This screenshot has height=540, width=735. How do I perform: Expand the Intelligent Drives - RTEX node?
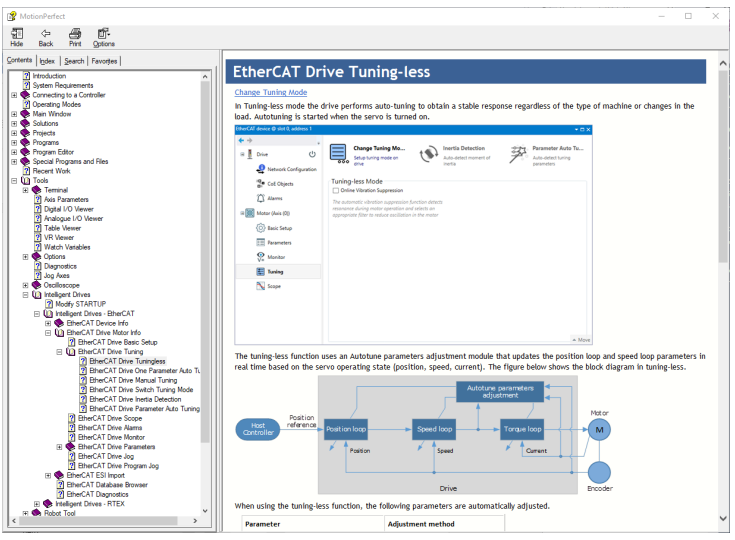[37, 504]
